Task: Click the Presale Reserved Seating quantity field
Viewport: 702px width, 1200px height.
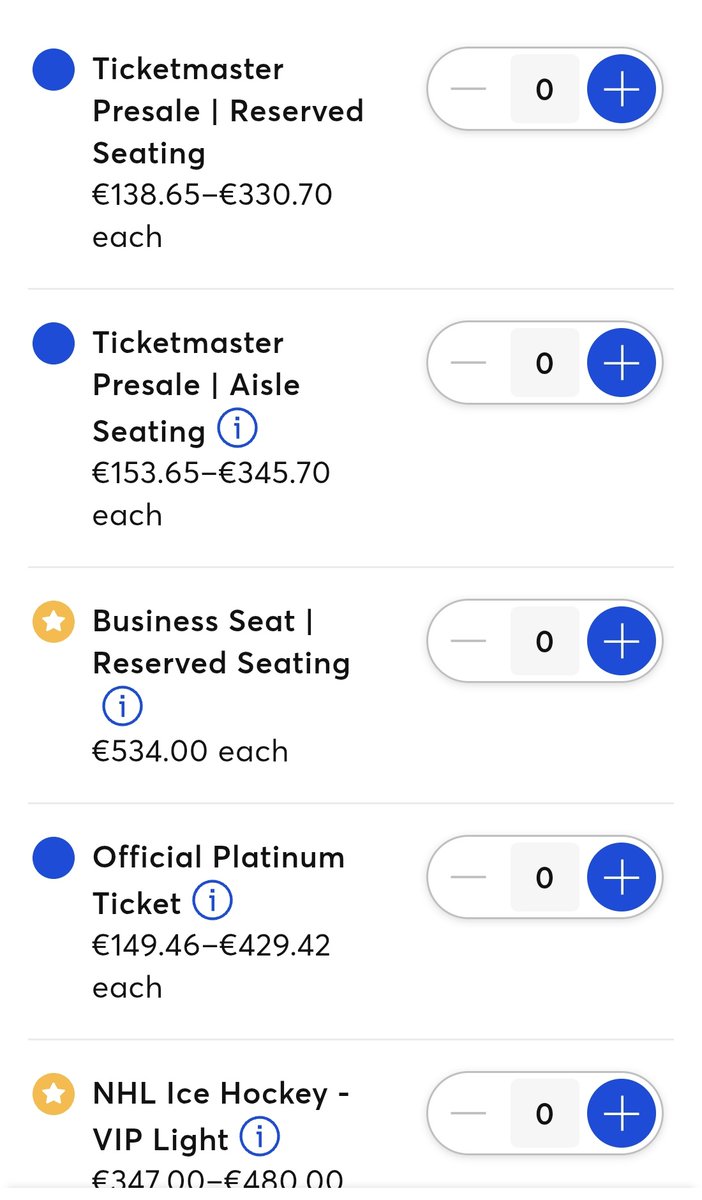Action: (x=544, y=89)
